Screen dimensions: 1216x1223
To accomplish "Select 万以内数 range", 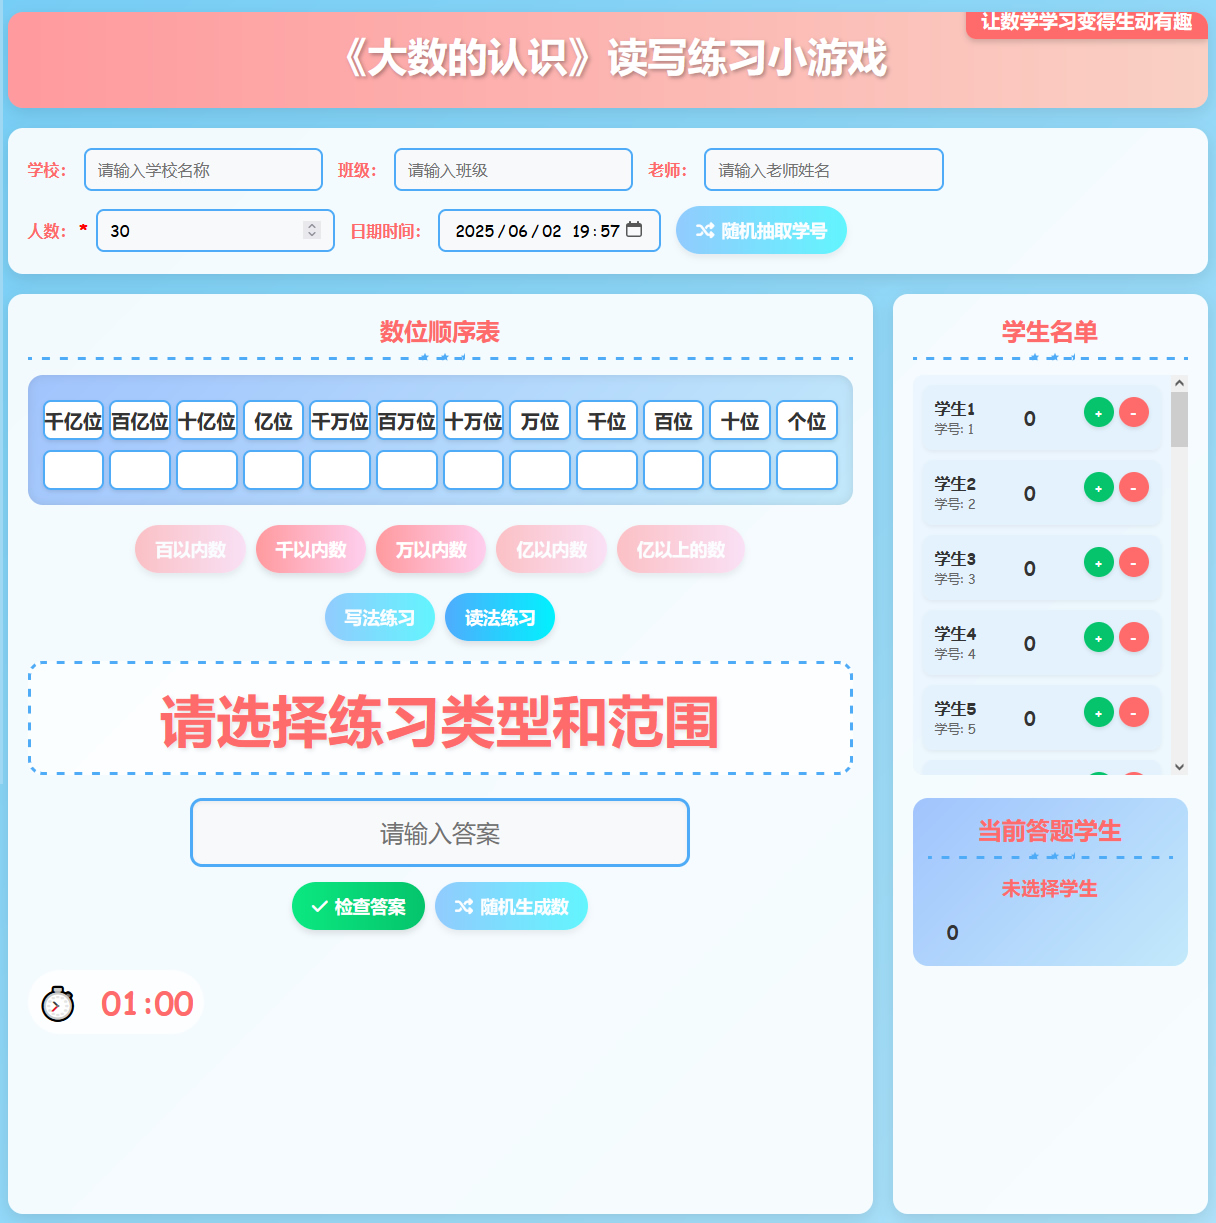I will point(431,549).
